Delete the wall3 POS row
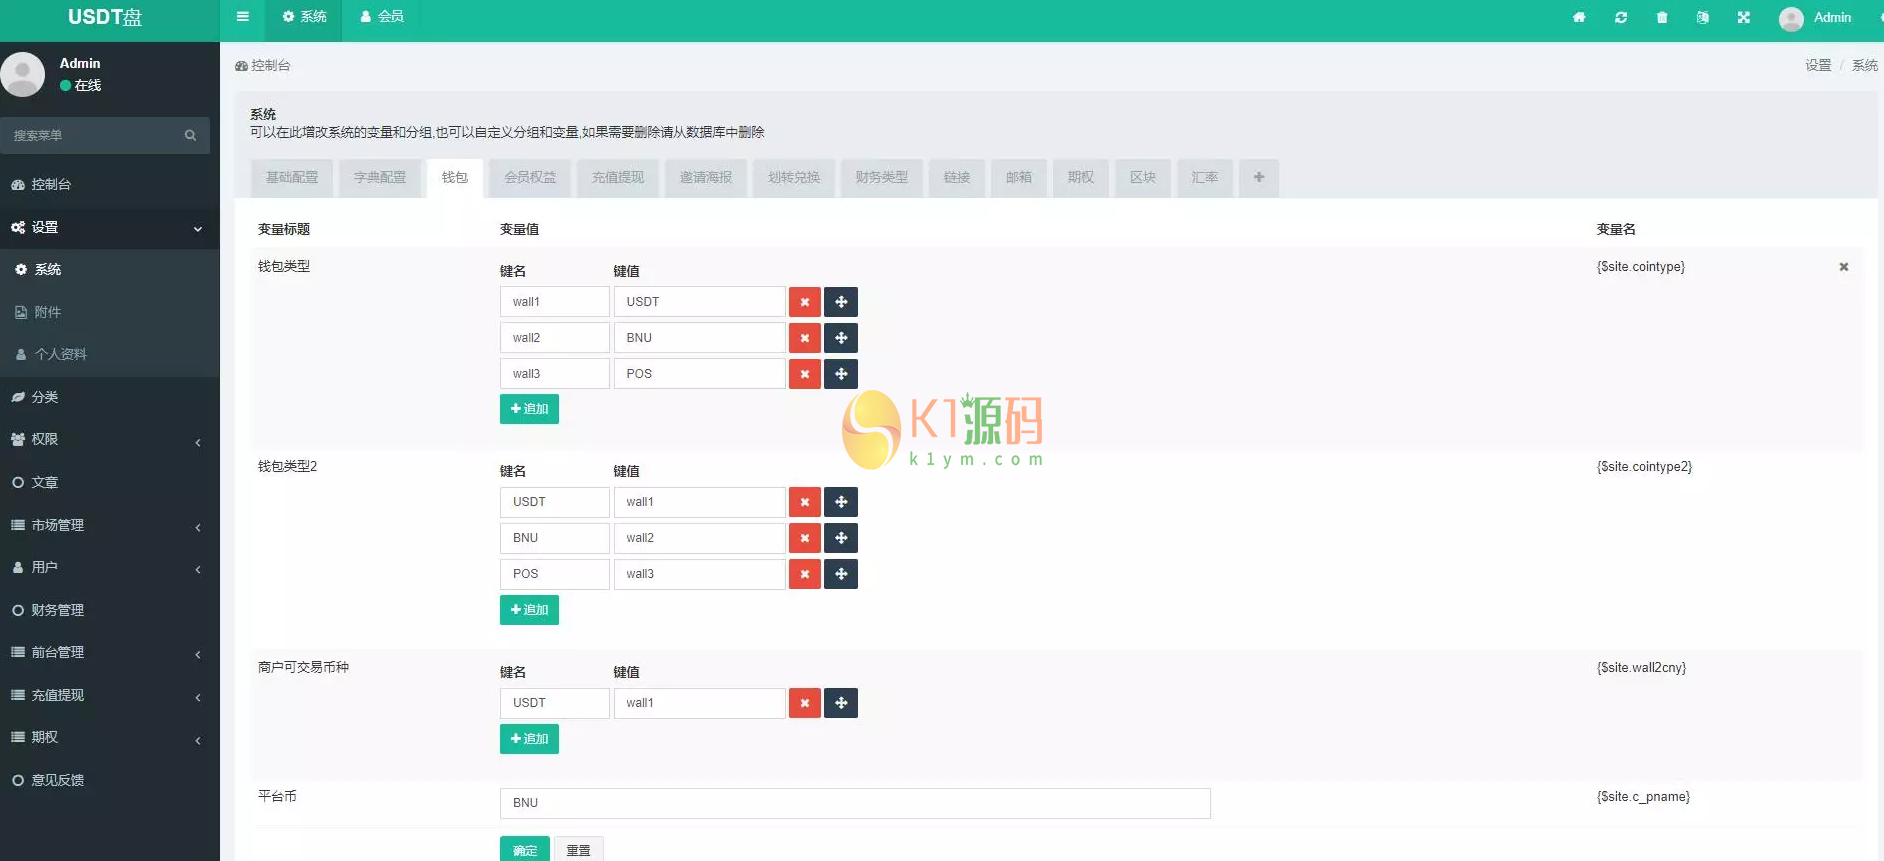Viewport: 1884px width, 861px height. (804, 374)
